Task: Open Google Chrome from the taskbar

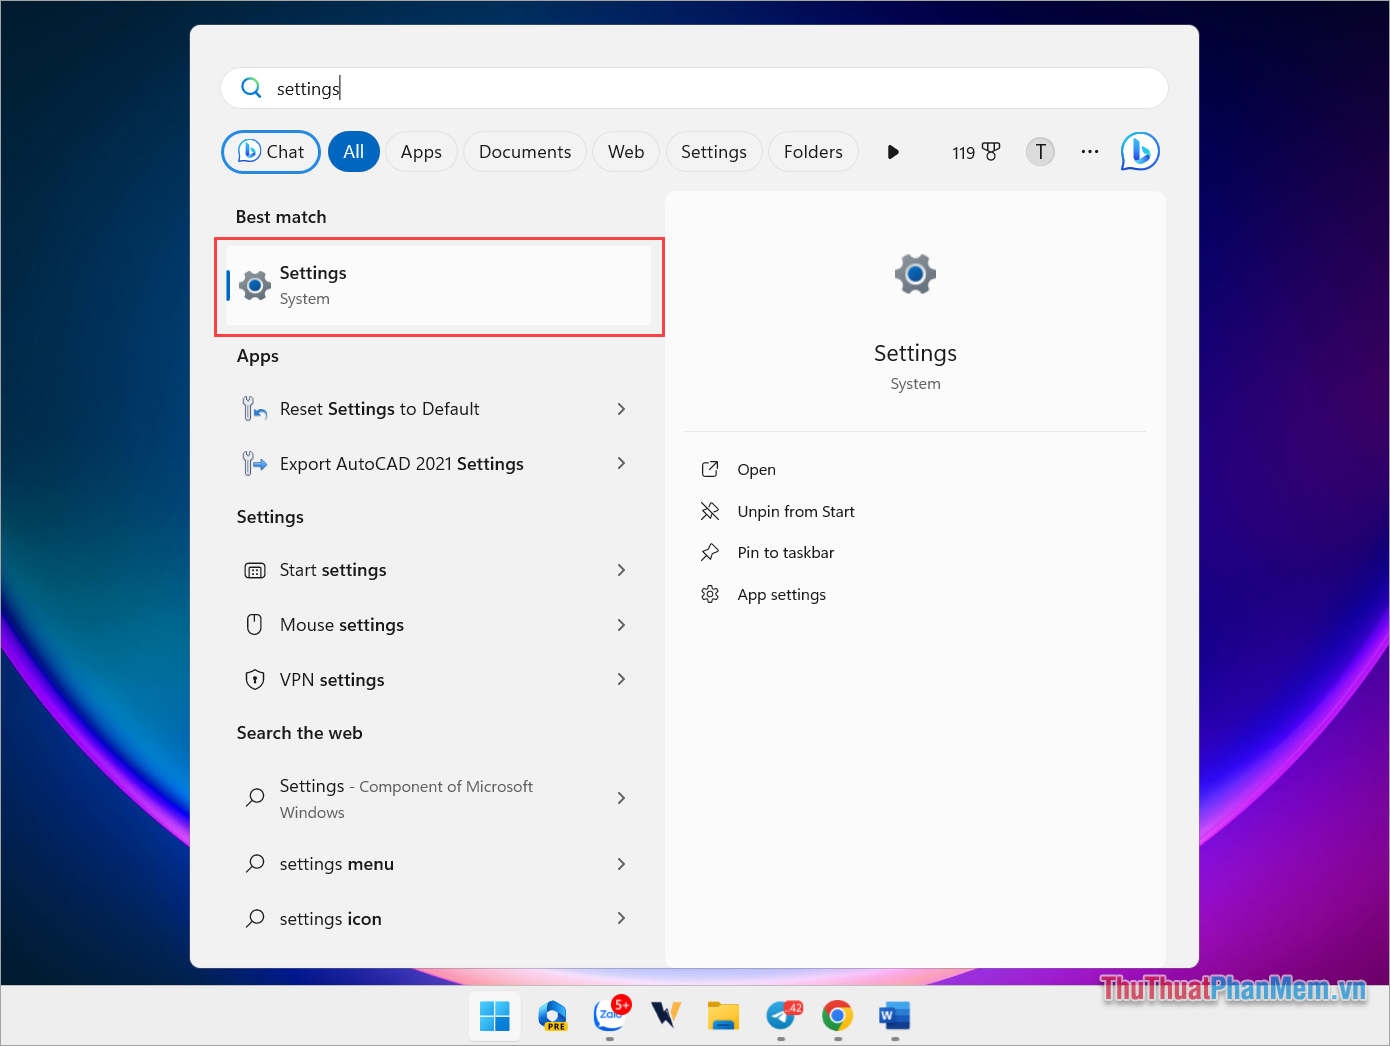Action: pyautogui.click(x=837, y=1016)
